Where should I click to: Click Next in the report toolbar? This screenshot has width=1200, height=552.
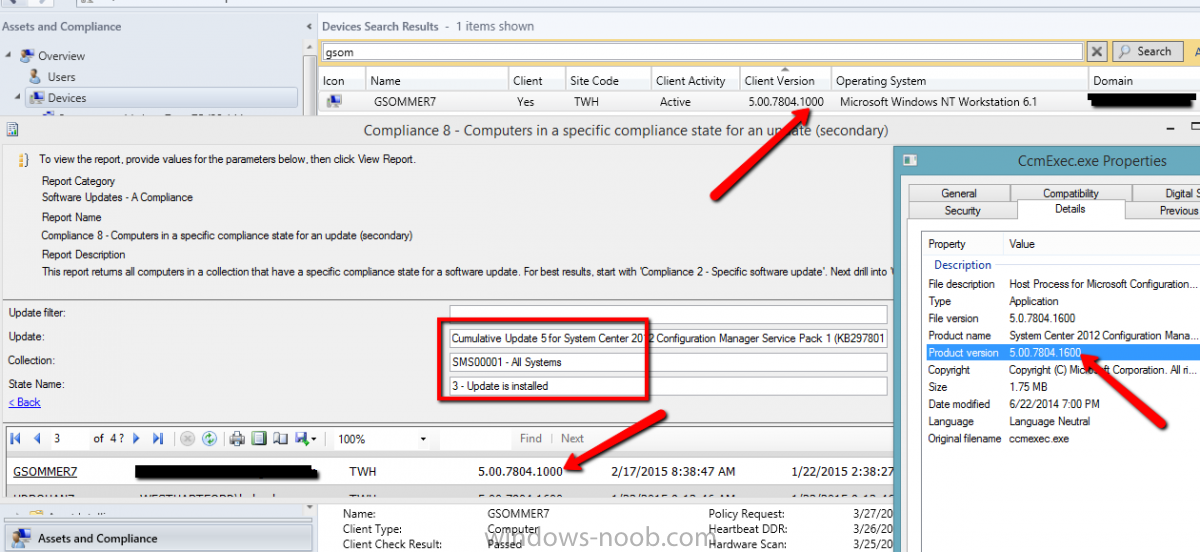tap(572, 439)
